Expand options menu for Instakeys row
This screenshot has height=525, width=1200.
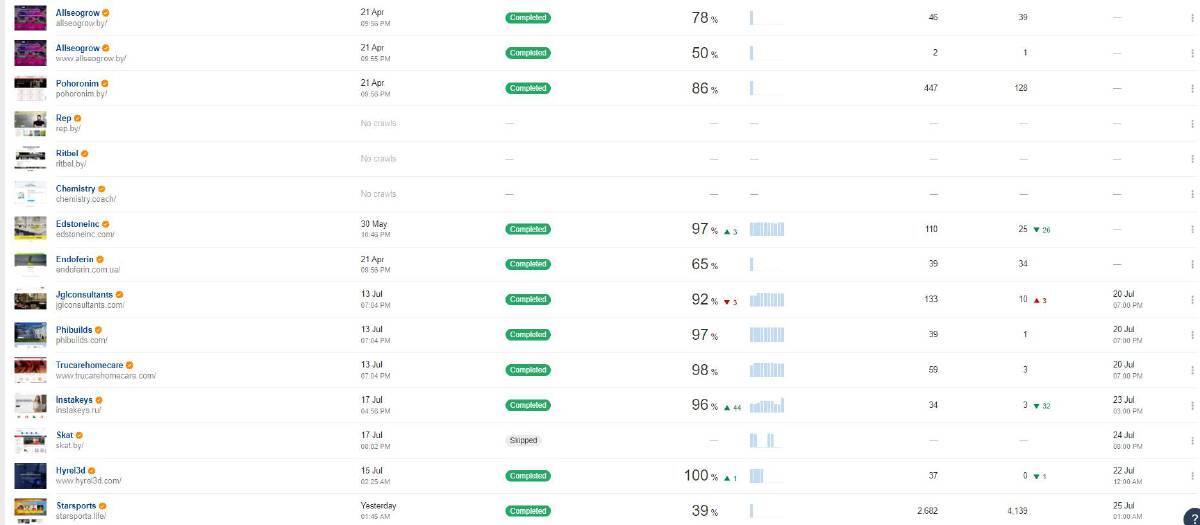pos(1192,405)
